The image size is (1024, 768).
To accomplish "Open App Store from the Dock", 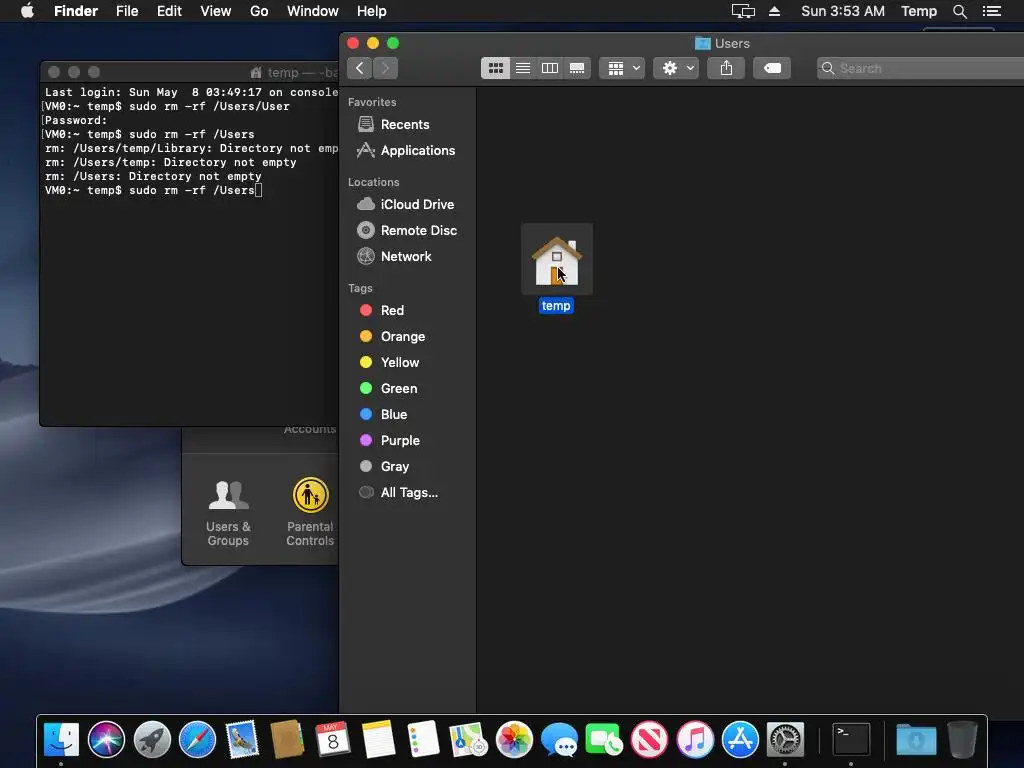I will [x=740, y=740].
